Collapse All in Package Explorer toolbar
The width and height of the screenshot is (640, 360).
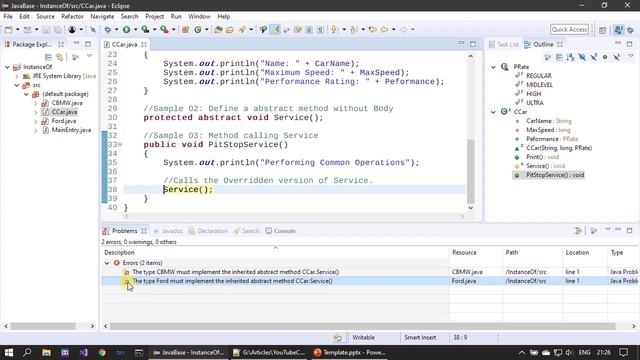pyautogui.click(x=48, y=57)
